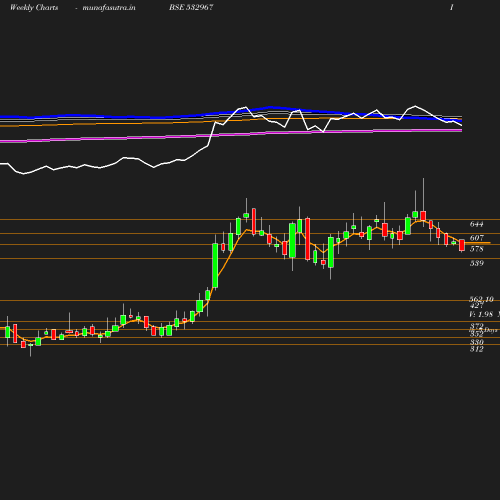Click the "427" price level label

click(x=477, y=305)
